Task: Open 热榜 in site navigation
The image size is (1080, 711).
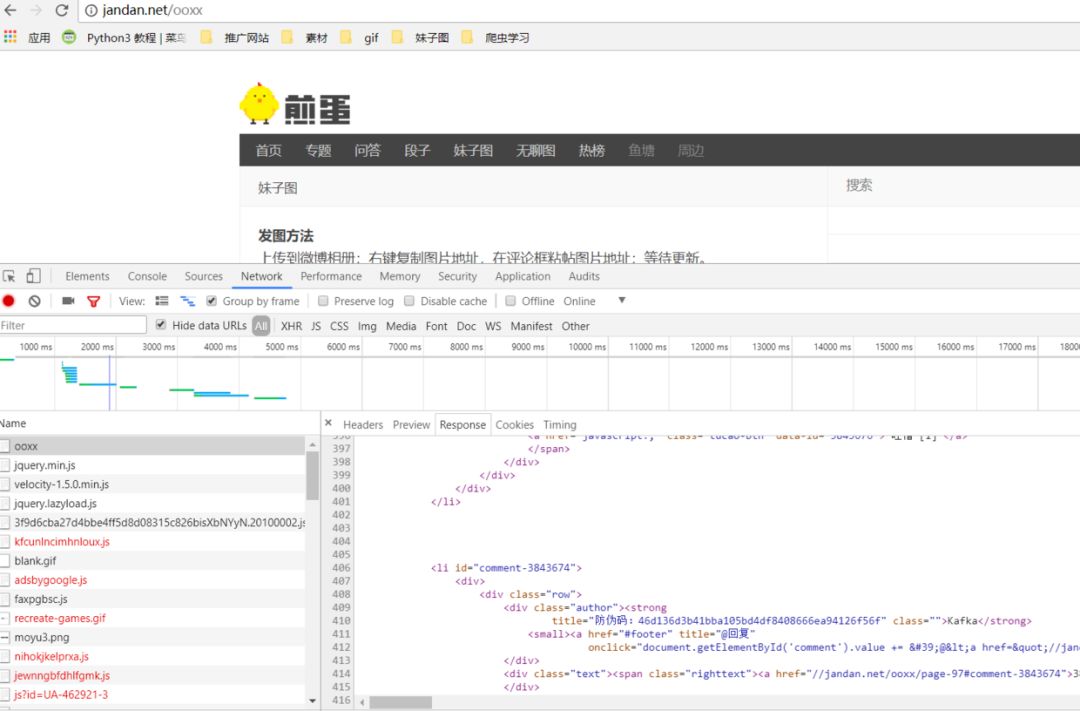Action: pos(592,150)
